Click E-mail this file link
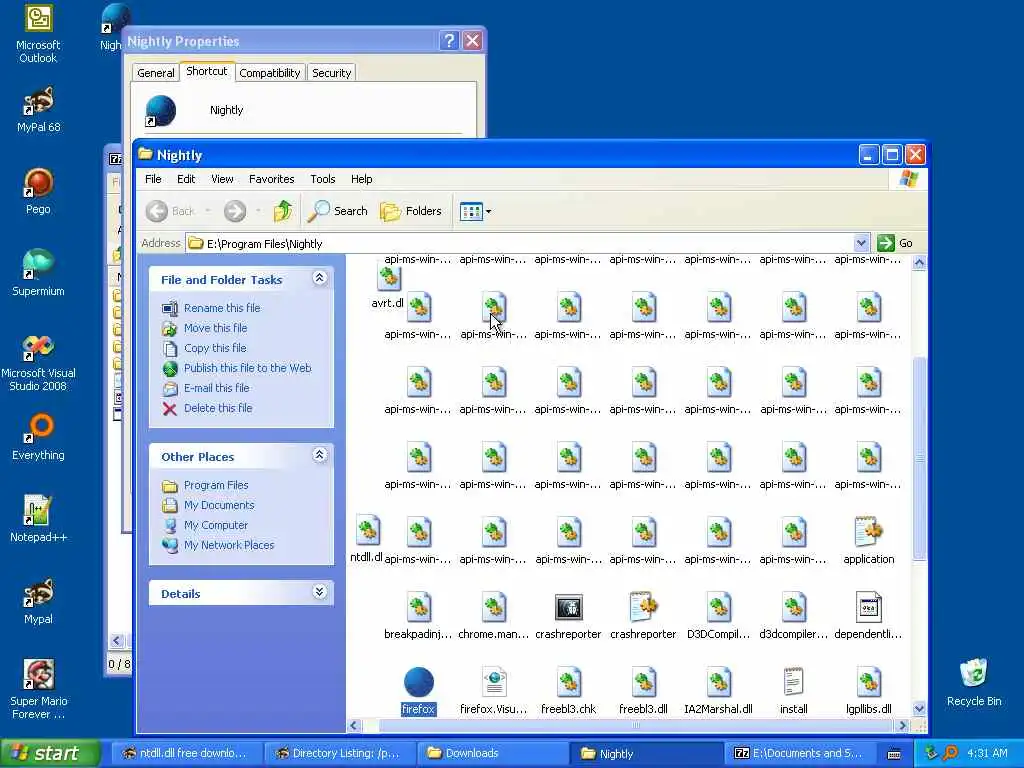The image size is (1024, 768). point(217,388)
